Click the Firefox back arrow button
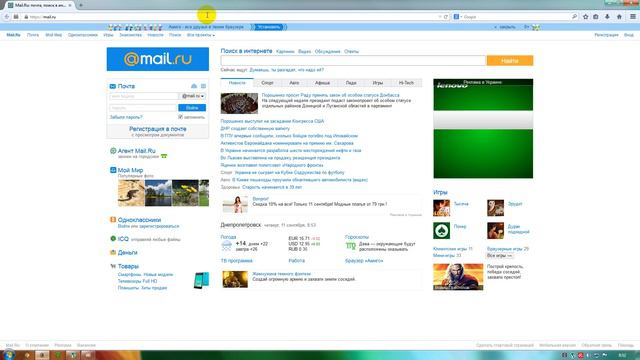The width and height of the screenshot is (640, 360). (7, 17)
